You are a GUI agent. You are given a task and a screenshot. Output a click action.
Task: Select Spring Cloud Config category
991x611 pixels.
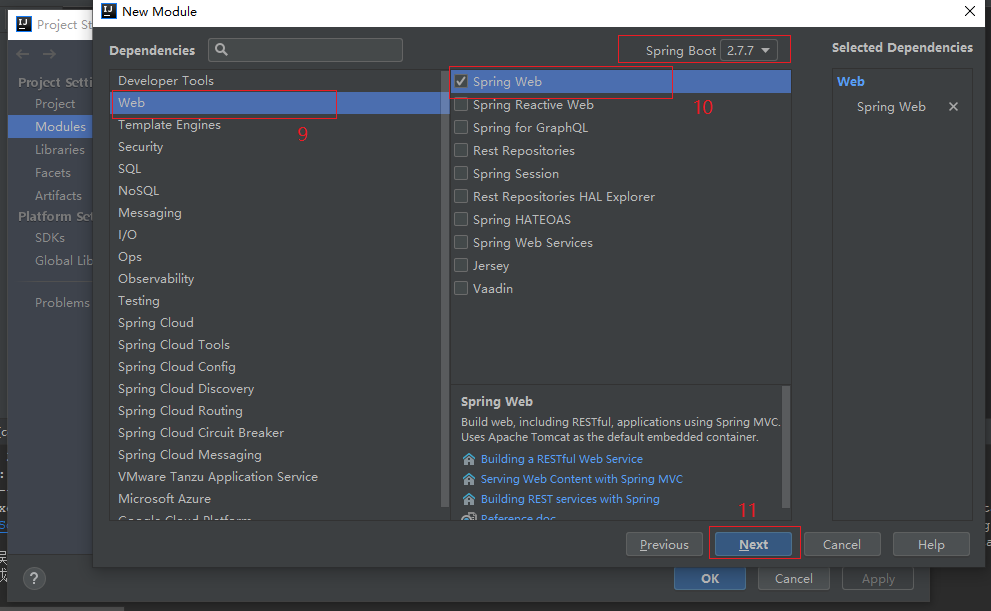pyautogui.click(x=176, y=367)
